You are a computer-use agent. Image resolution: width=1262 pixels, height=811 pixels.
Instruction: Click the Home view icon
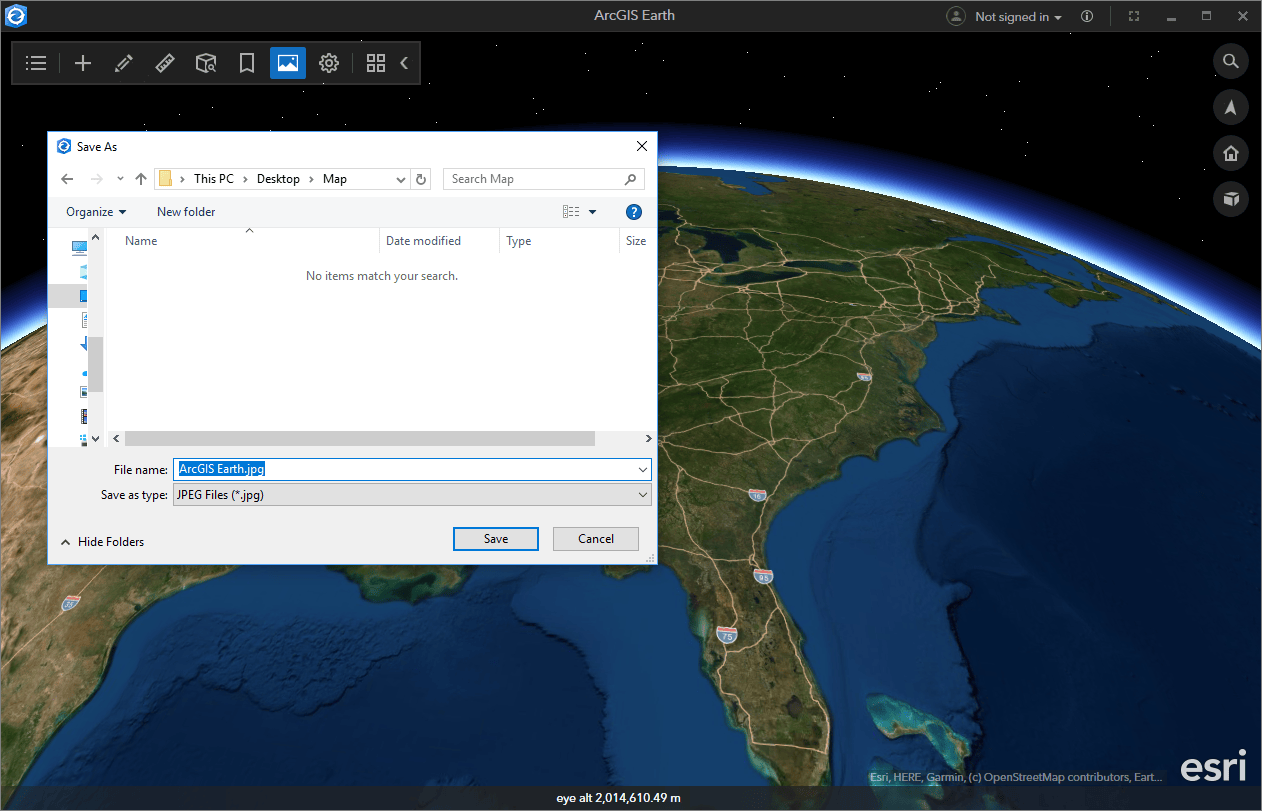click(1231, 153)
